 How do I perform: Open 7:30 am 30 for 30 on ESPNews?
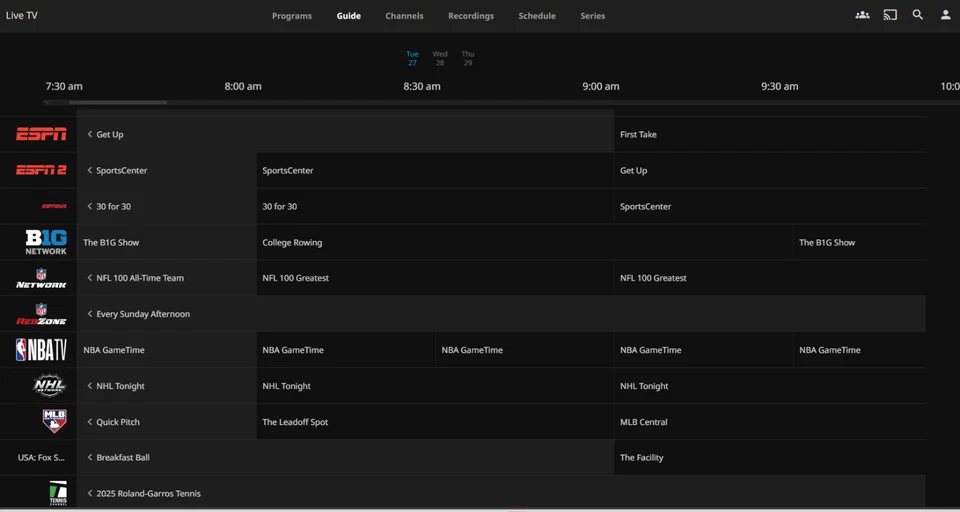pyautogui.click(x=167, y=206)
